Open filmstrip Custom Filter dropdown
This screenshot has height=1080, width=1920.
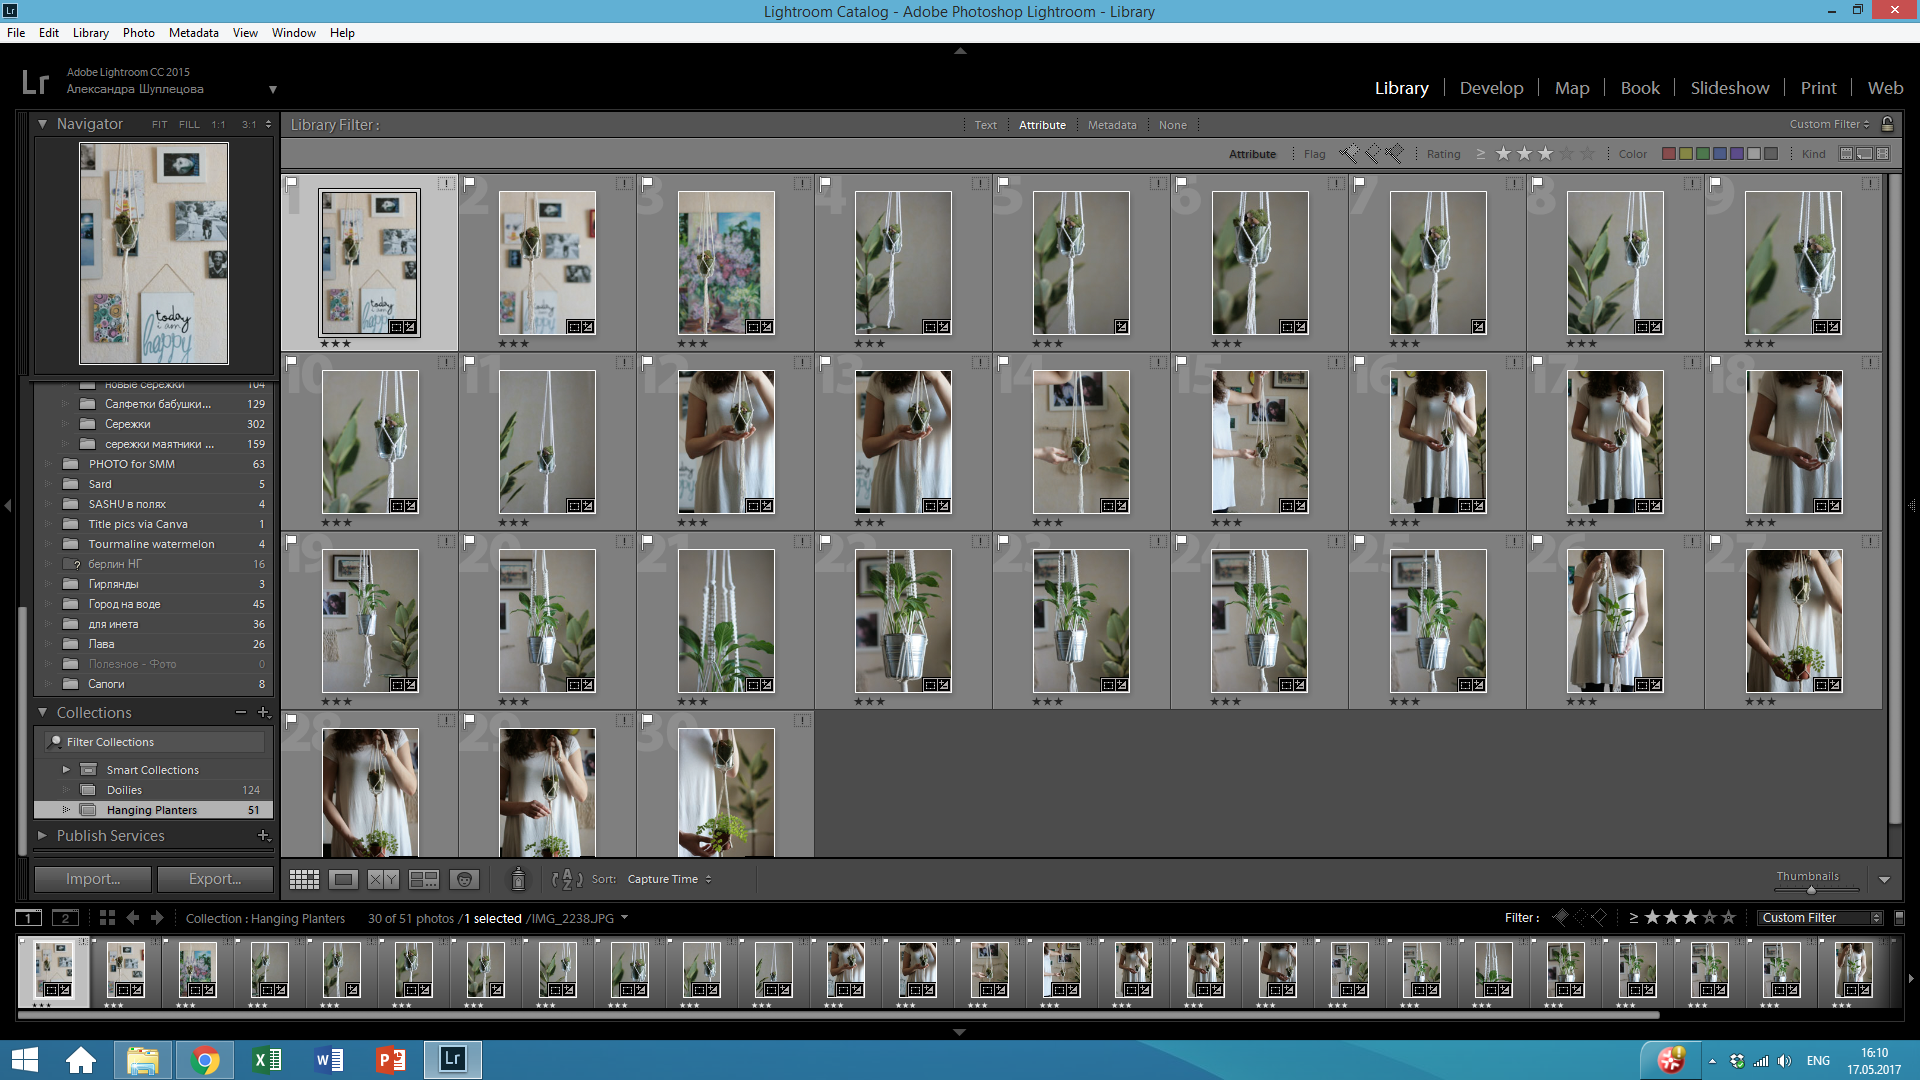coord(1820,917)
